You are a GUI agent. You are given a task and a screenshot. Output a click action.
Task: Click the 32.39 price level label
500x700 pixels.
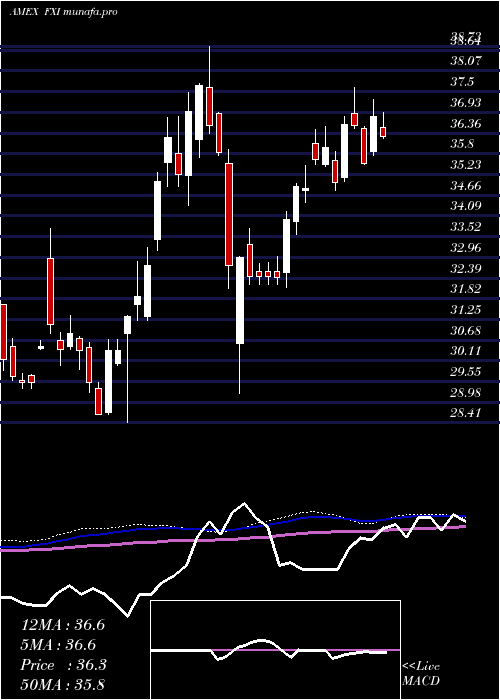(466, 268)
